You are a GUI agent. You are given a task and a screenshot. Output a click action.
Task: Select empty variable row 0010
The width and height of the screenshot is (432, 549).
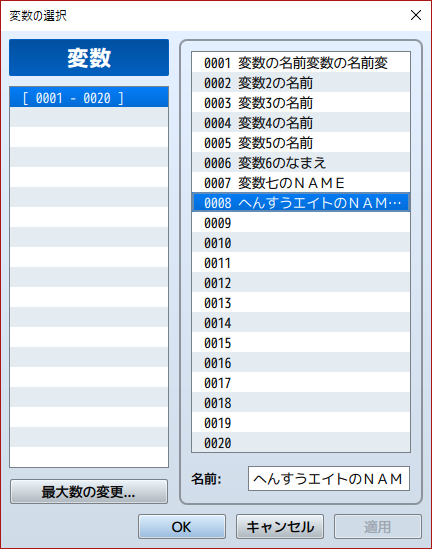coord(301,242)
